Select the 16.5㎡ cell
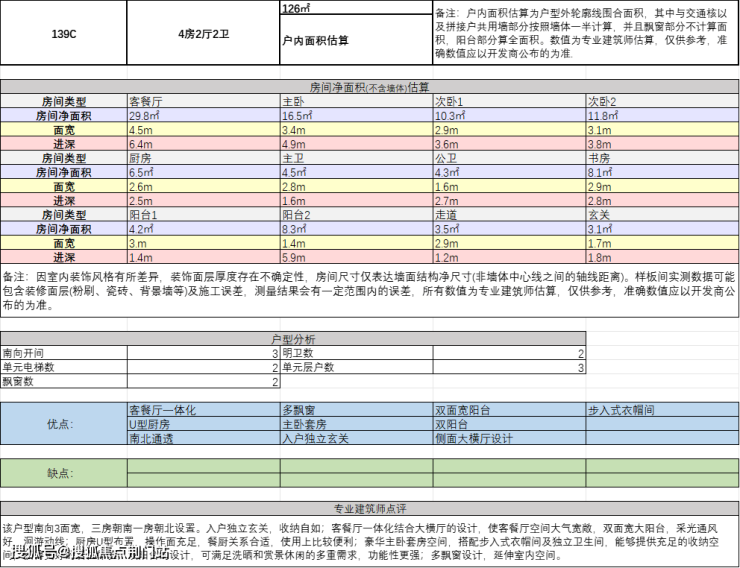 [357, 116]
